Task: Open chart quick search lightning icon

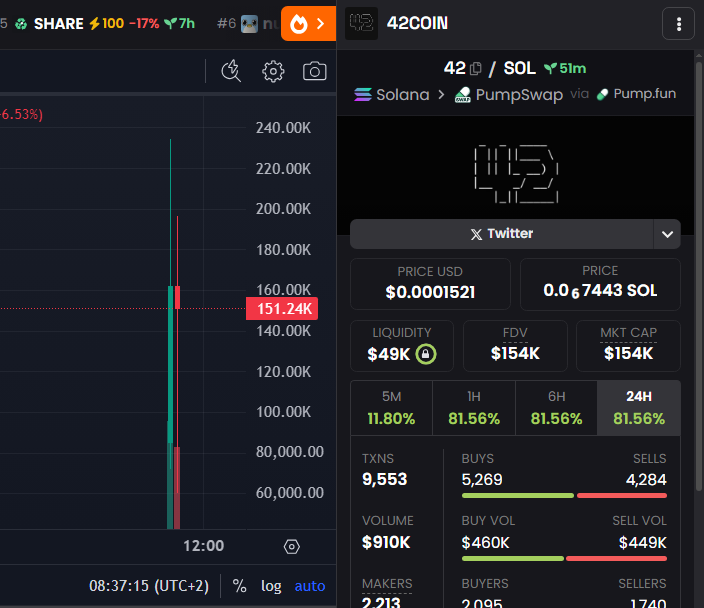Action: pos(231,71)
